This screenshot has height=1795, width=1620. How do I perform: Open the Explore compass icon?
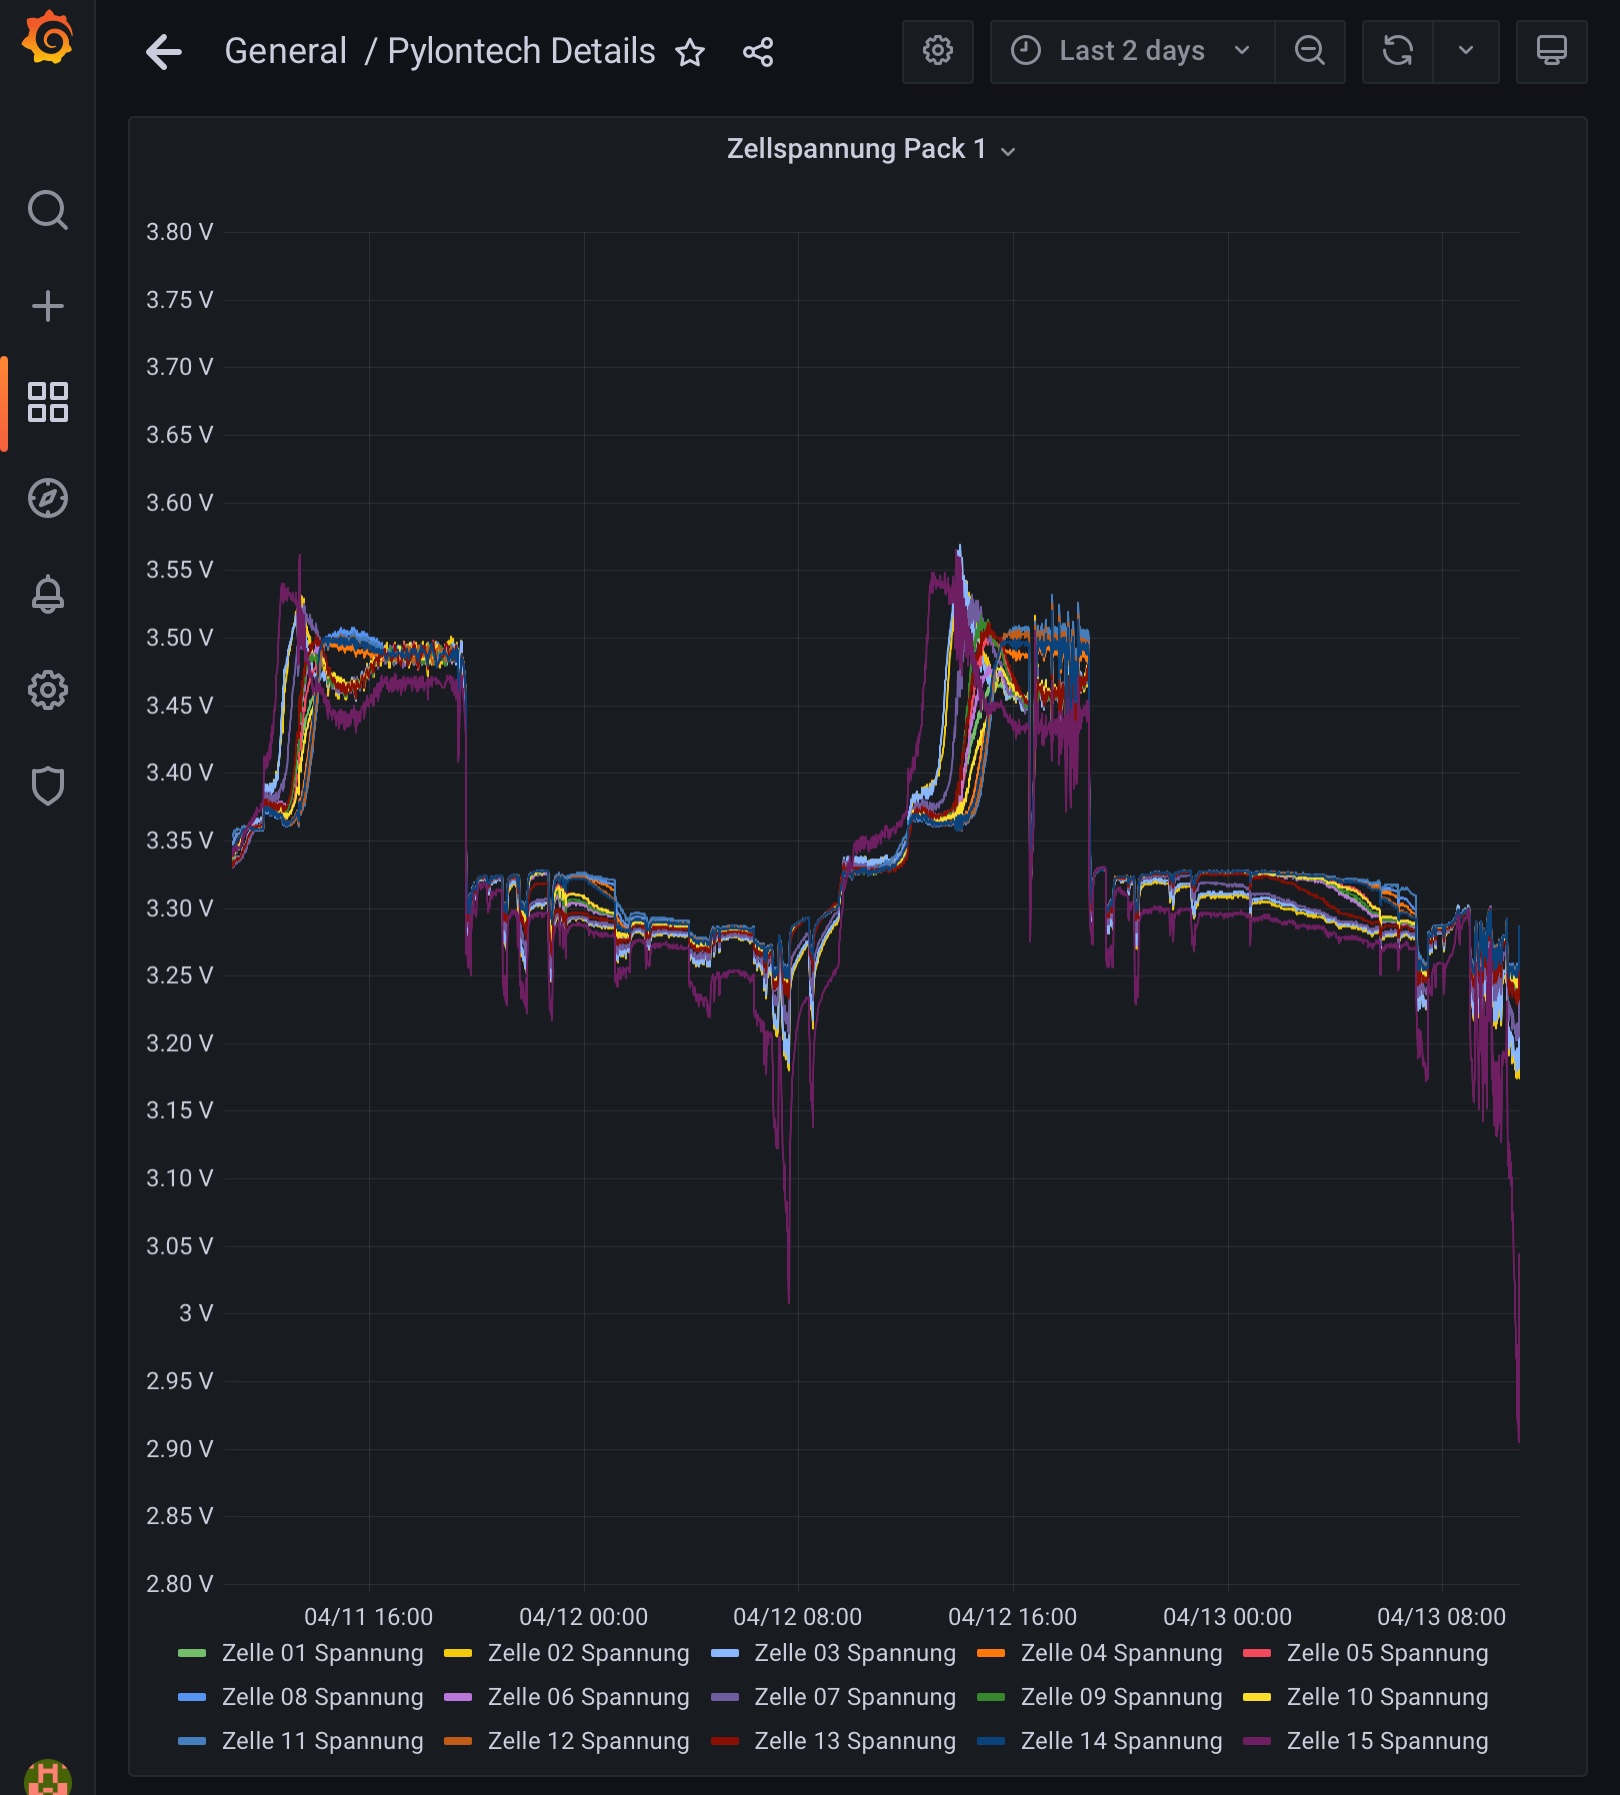[47, 498]
